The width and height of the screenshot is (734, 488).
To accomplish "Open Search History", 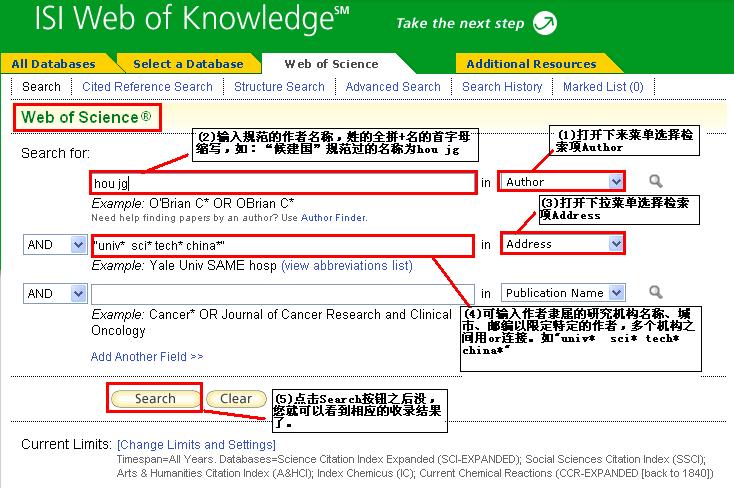I will coord(502,87).
